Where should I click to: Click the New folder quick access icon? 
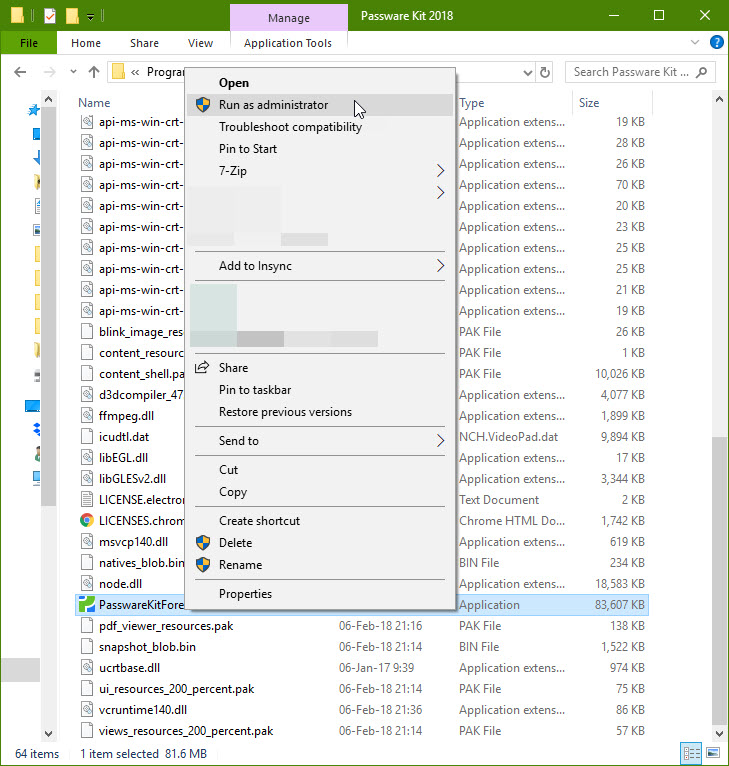point(72,16)
